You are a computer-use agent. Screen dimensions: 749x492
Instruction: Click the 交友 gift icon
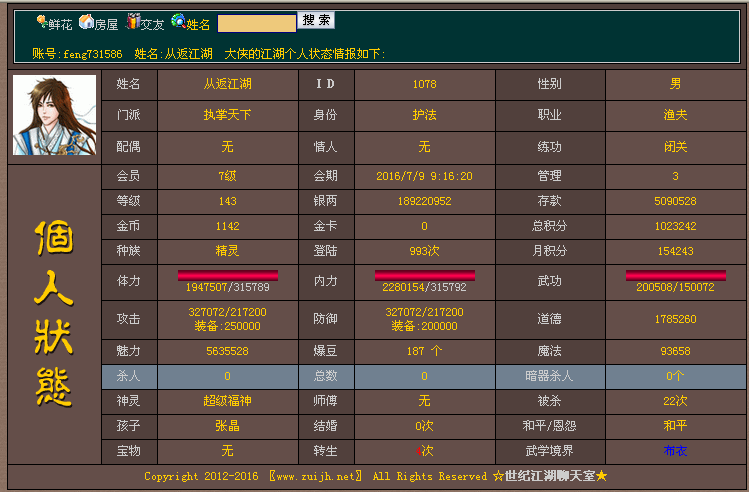point(132,21)
